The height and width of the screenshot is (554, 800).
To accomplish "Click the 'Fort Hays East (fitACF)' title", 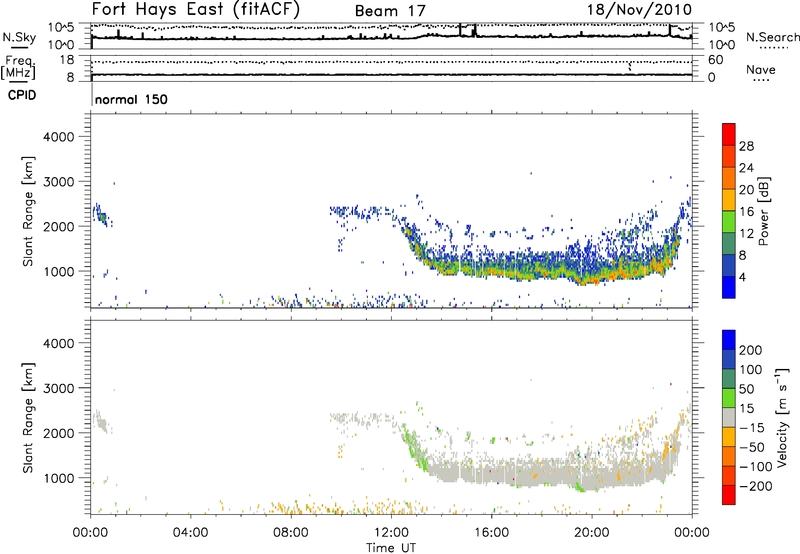I will pos(195,9).
